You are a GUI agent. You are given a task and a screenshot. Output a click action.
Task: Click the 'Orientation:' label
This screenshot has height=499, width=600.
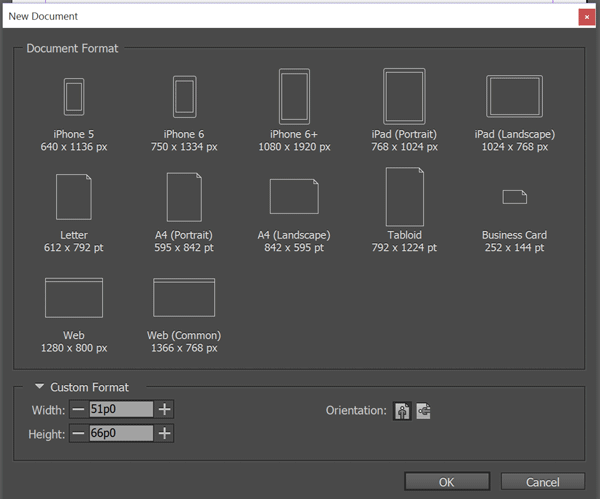[356, 411]
